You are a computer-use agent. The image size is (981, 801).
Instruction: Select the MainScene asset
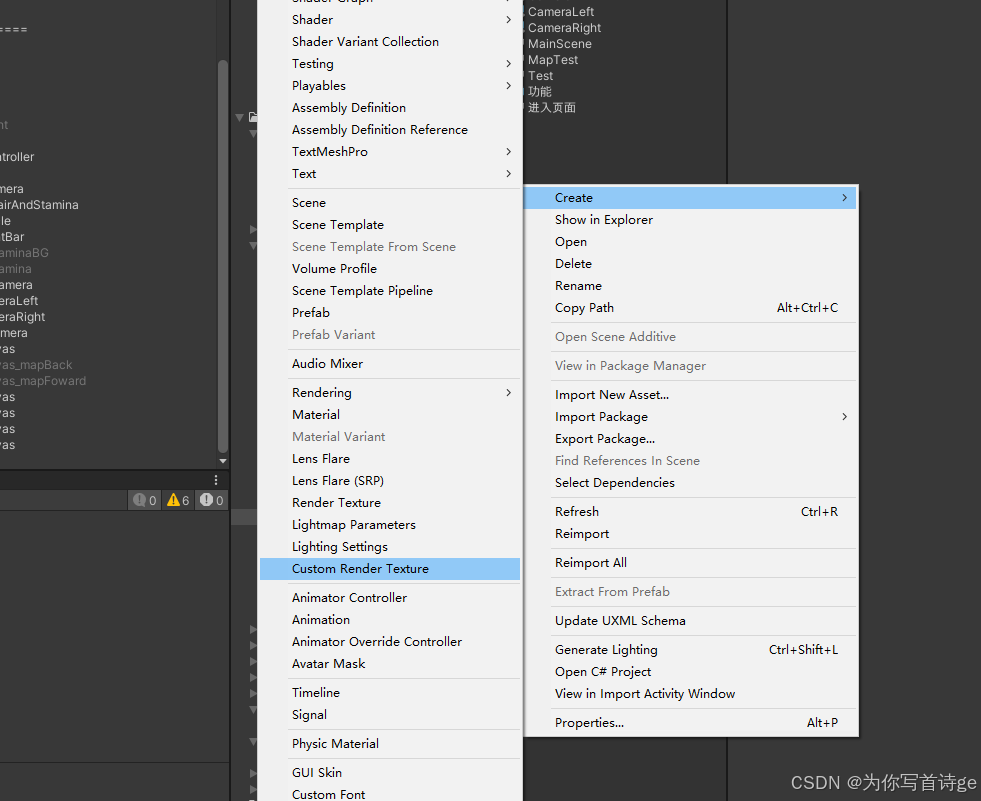(x=559, y=44)
